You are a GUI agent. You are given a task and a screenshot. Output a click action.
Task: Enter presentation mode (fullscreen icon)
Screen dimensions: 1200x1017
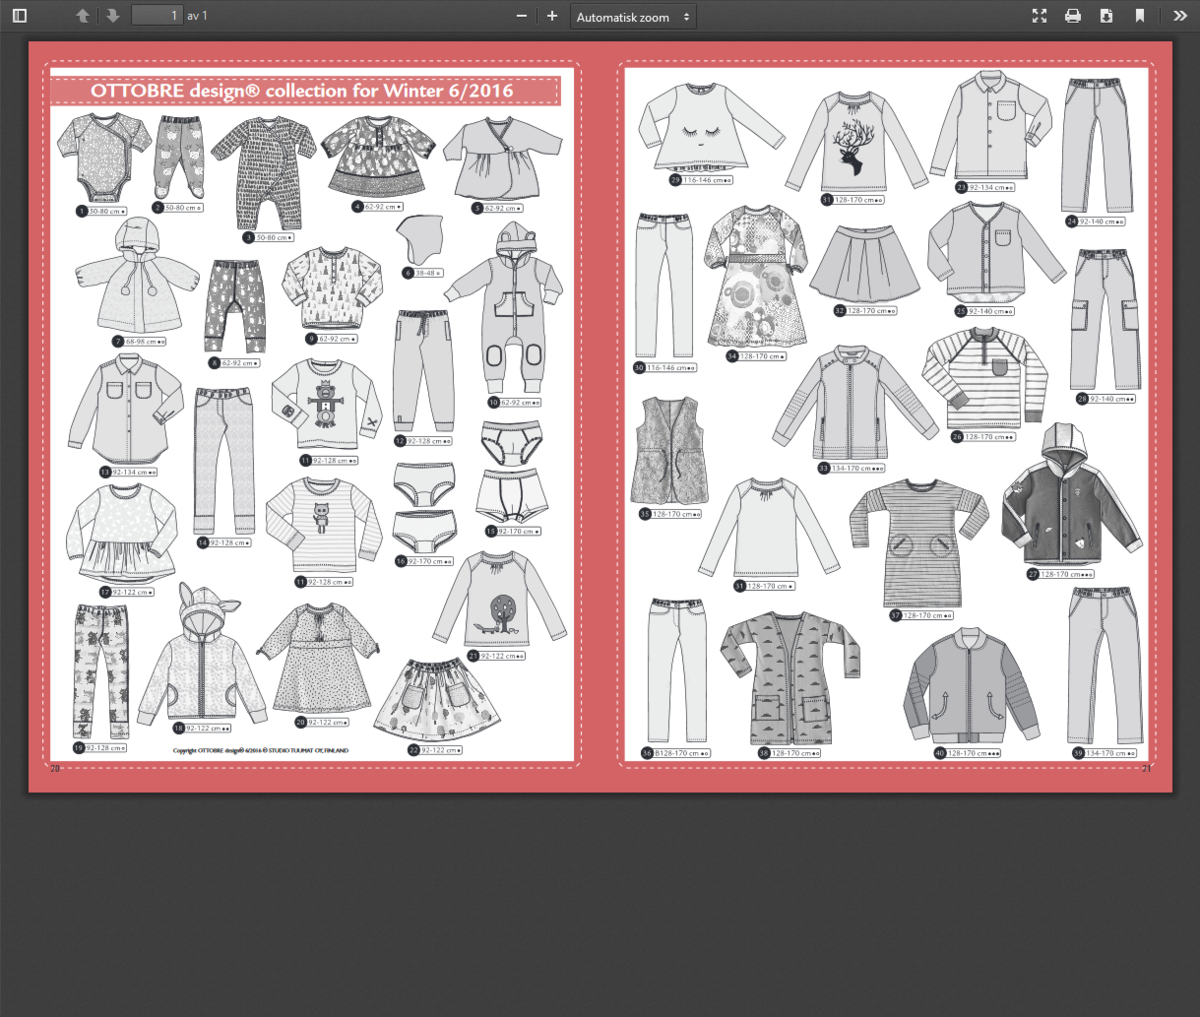point(1039,16)
